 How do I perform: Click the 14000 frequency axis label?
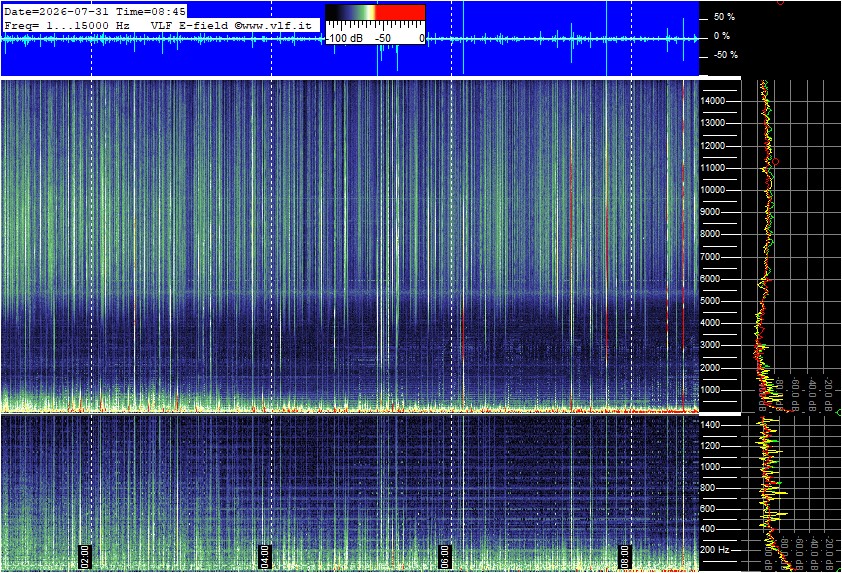[713, 101]
